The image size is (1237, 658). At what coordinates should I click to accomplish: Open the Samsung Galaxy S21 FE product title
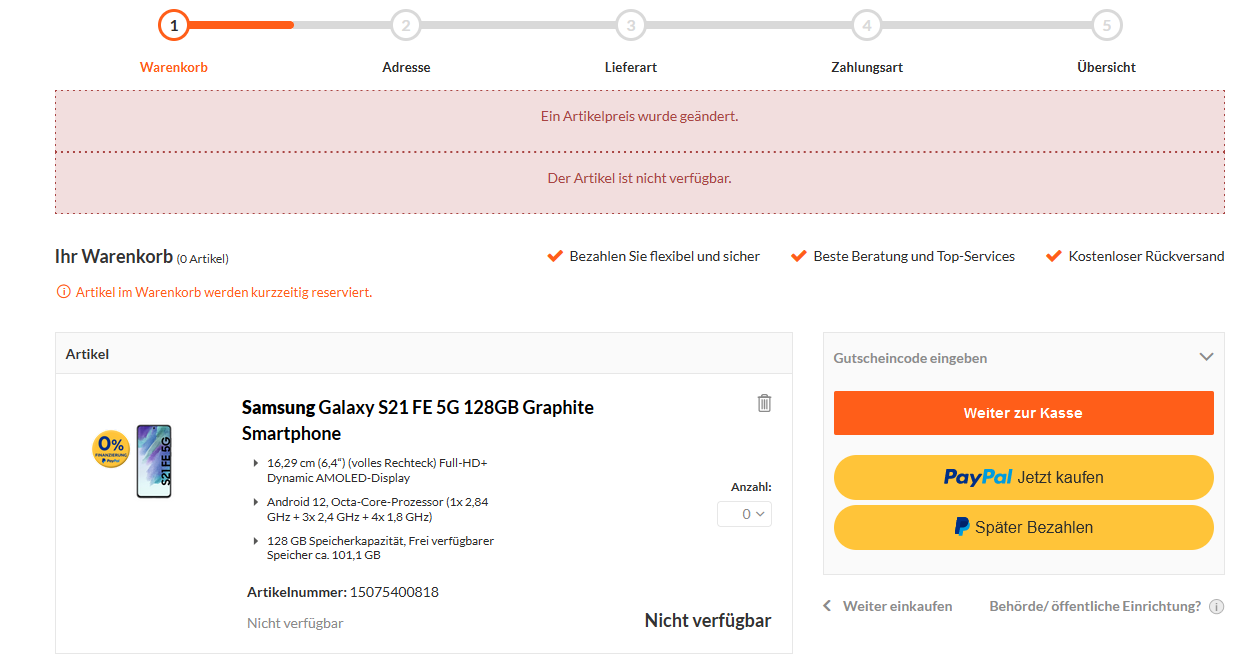[x=418, y=420]
